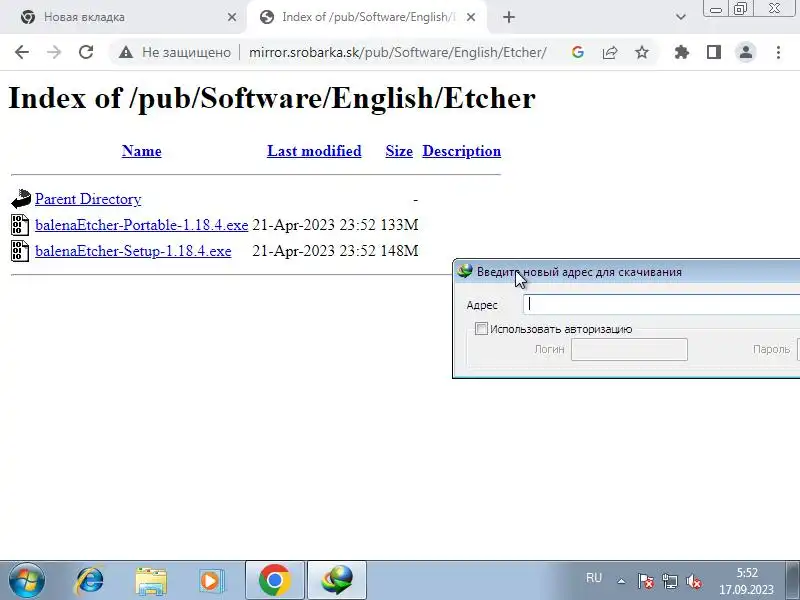Click the Parent Directory back-arrow icon
This screenshot has width=800, height=600.
pos(21,199)
